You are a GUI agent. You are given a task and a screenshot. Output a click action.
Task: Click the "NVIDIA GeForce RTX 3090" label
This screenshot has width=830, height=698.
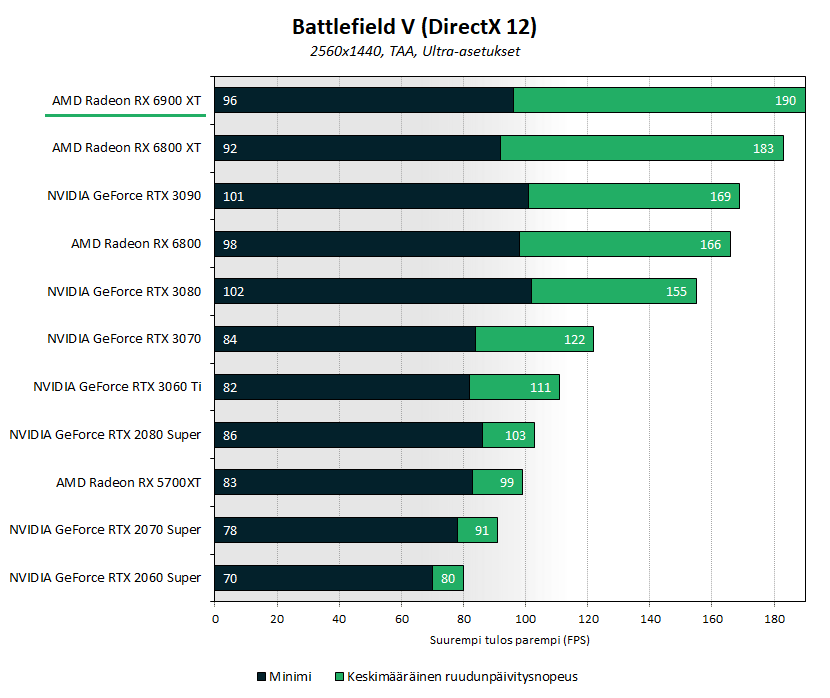click(x=124, y=196)
